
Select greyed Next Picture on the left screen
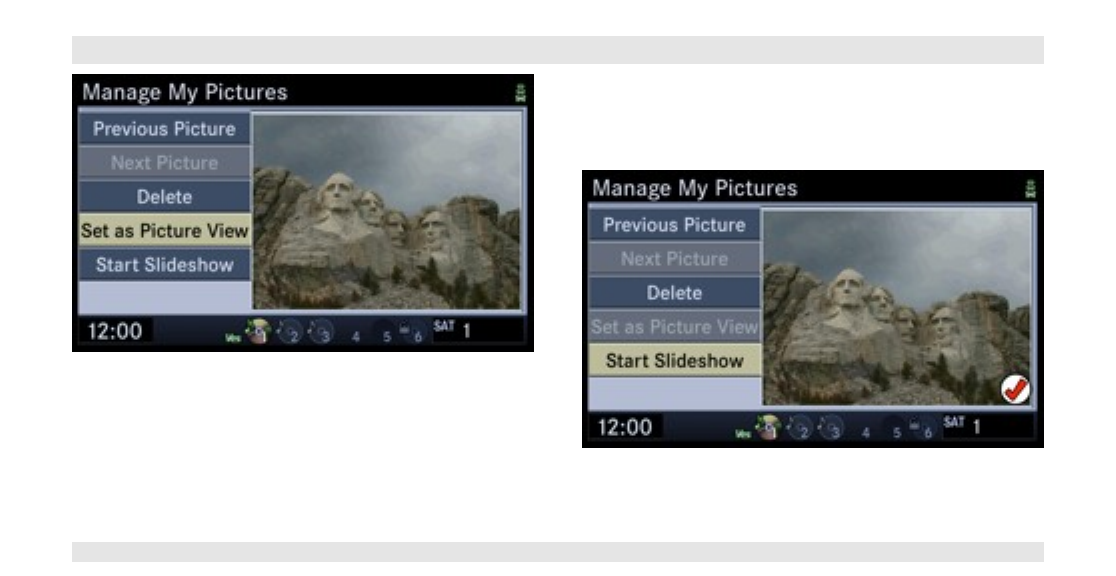164,163
